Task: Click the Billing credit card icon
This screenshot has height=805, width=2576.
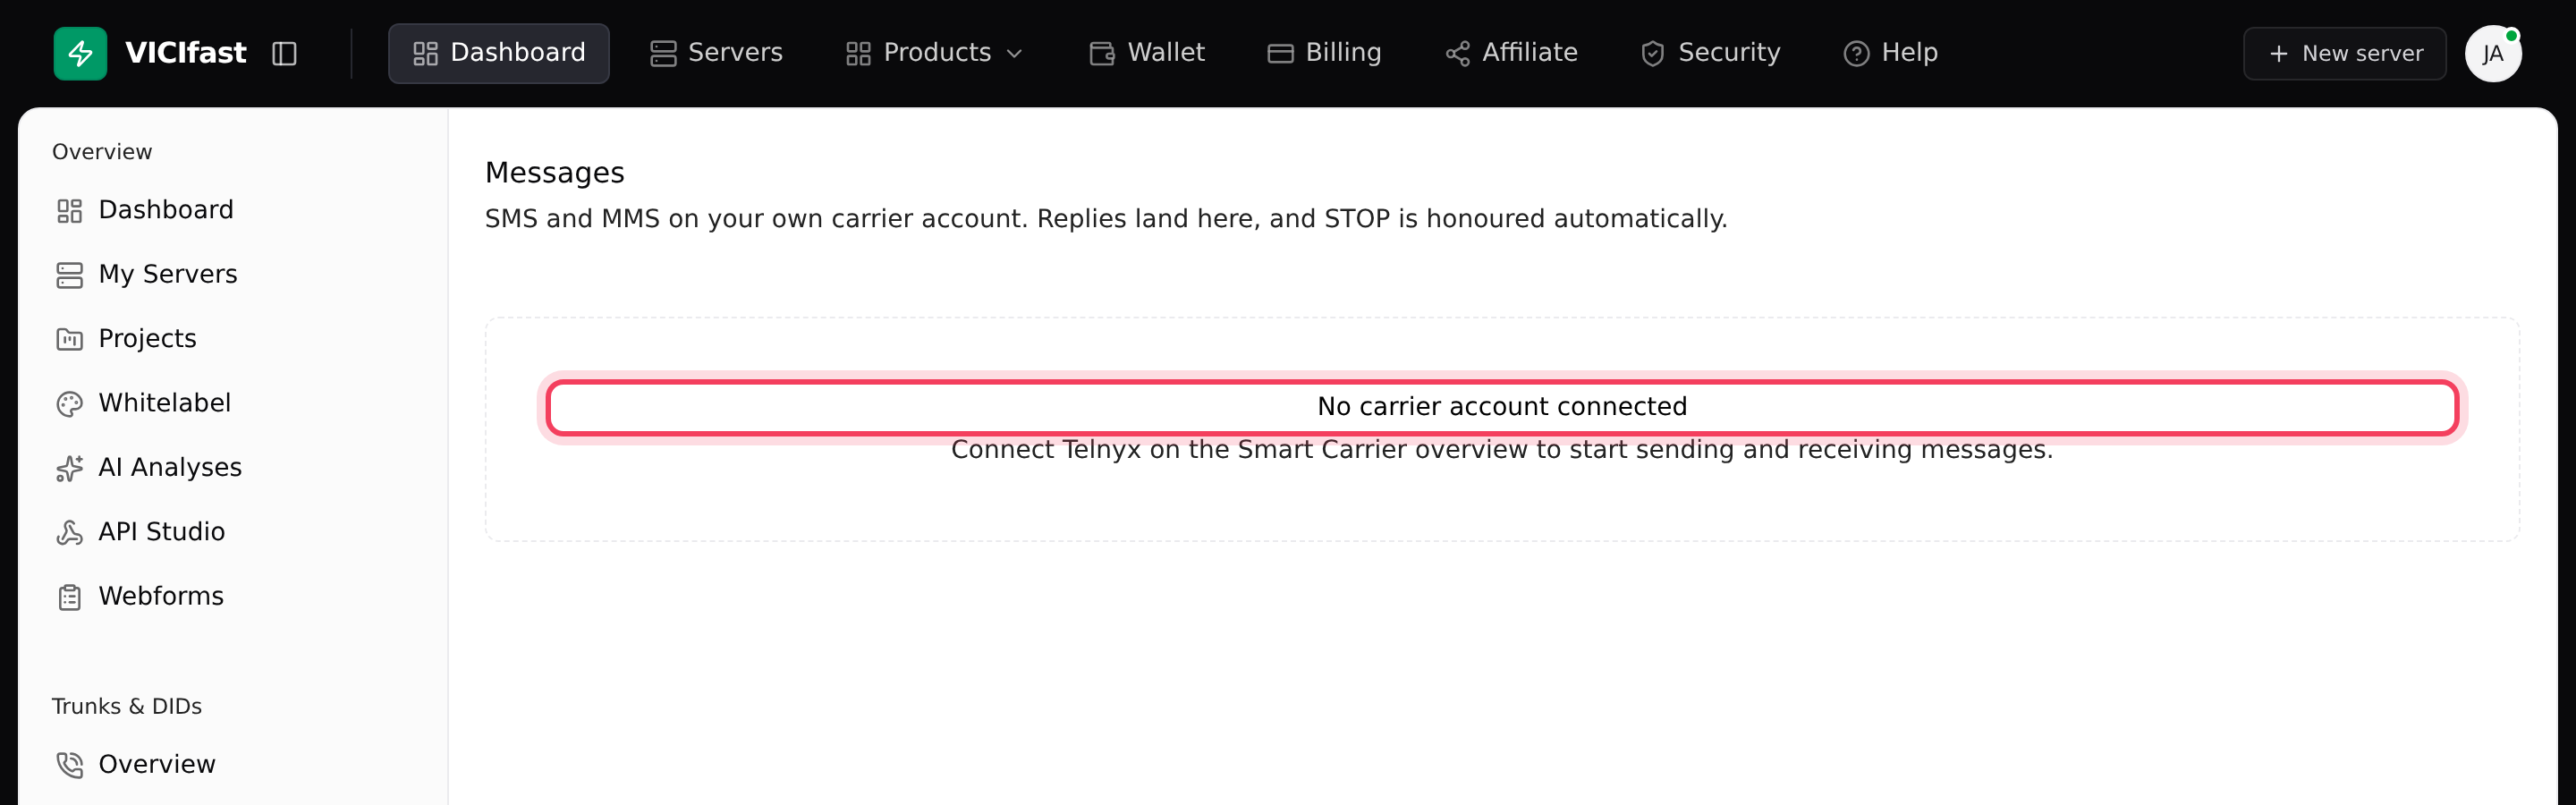Action: [x=1281, y=53]
